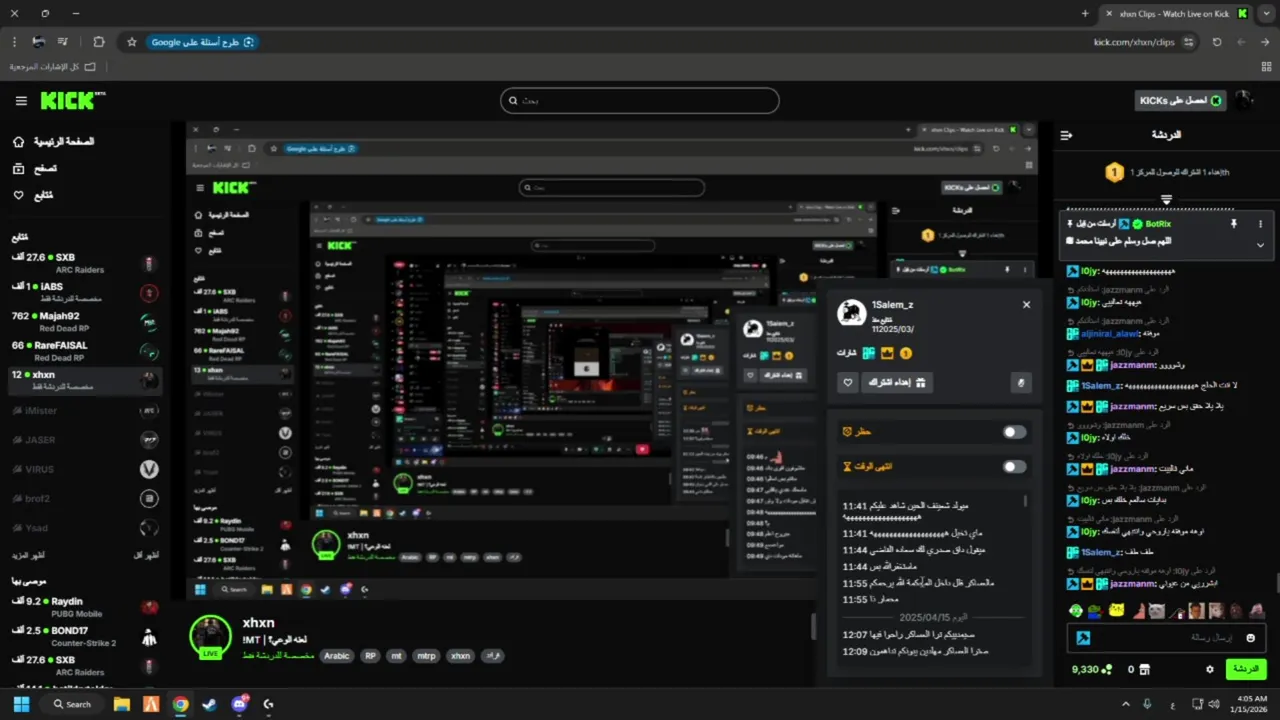The image size is (1280, 720).
Task: Toggle the ban switch in user card
Action: 1014,432
